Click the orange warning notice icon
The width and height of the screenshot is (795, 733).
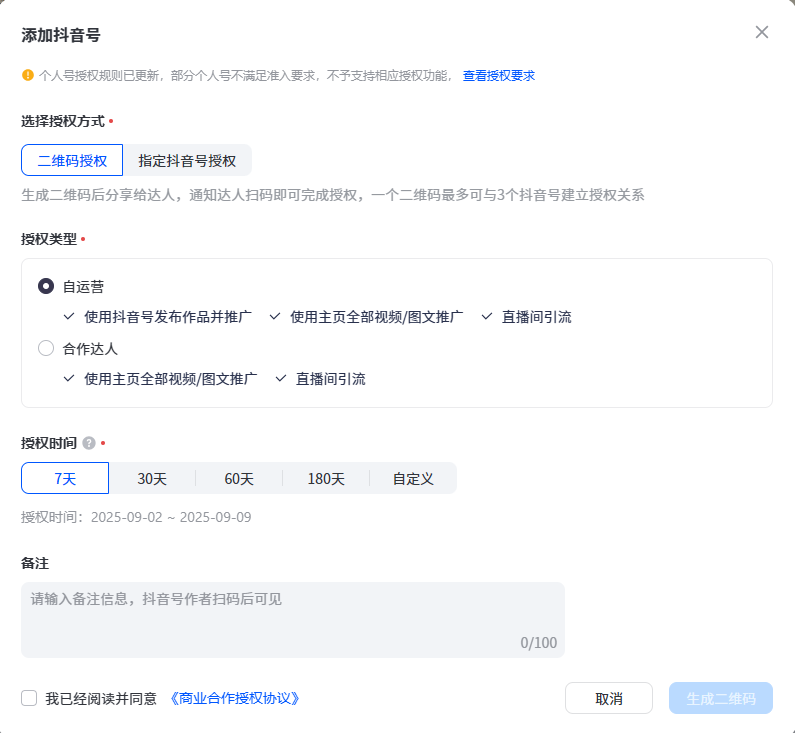coord(28,76)
